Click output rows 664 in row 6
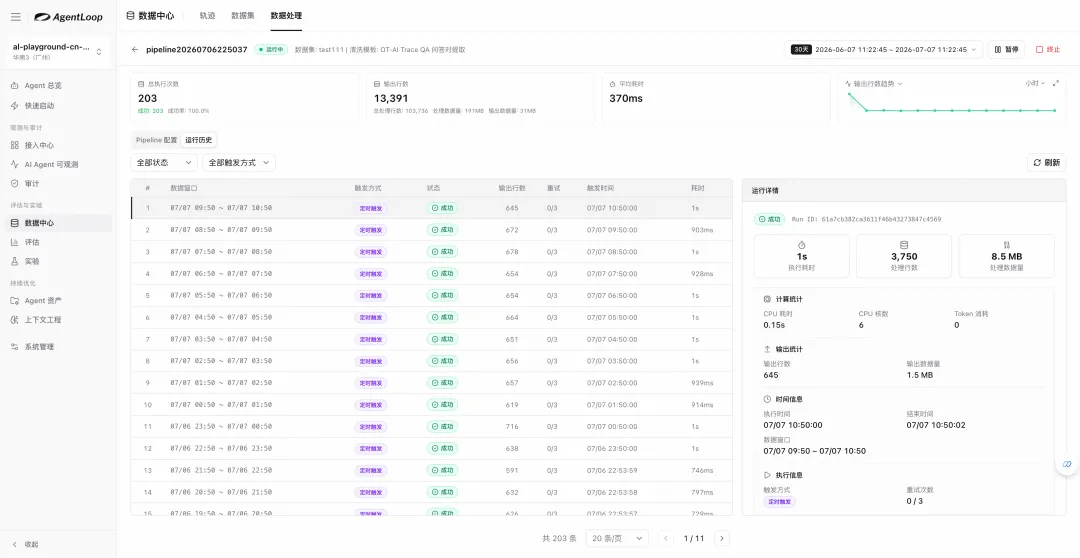Screen dimensions: 1080x558 [512, 318]
